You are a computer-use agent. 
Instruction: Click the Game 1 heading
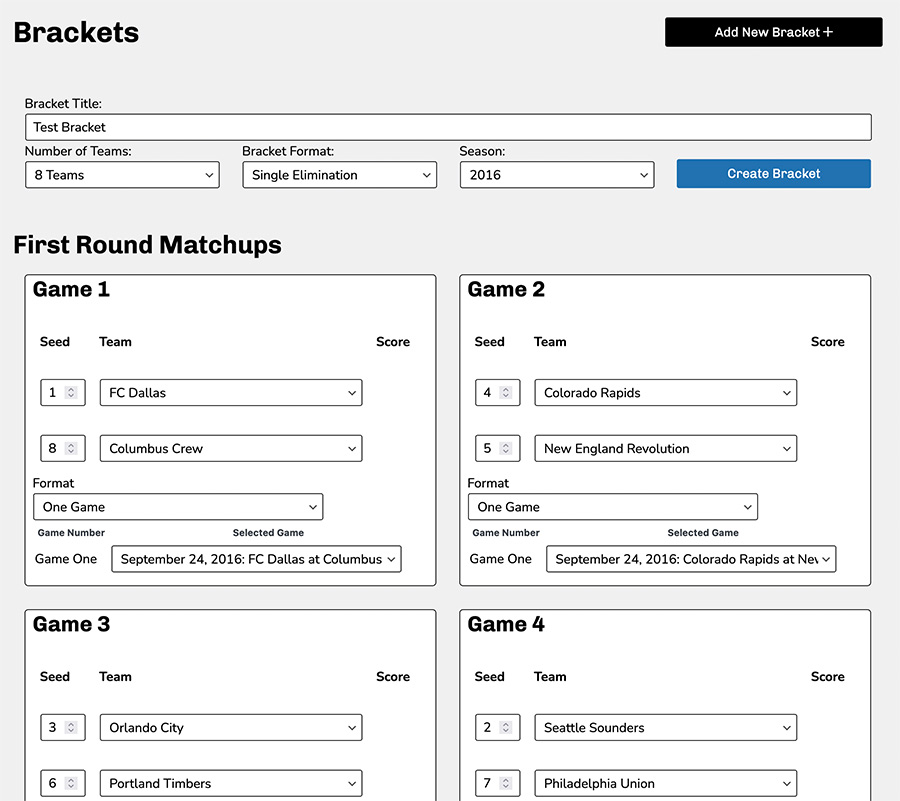(71, 289)
